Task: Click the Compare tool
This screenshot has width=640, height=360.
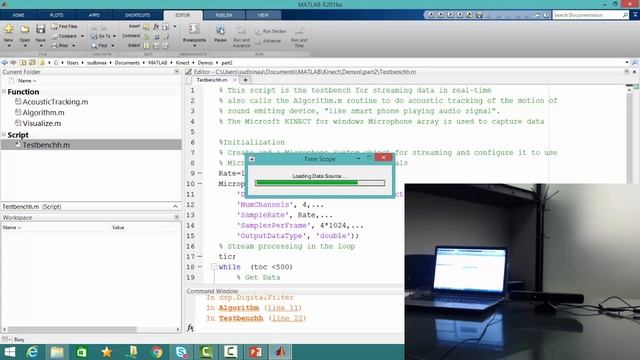Action: 64,36
